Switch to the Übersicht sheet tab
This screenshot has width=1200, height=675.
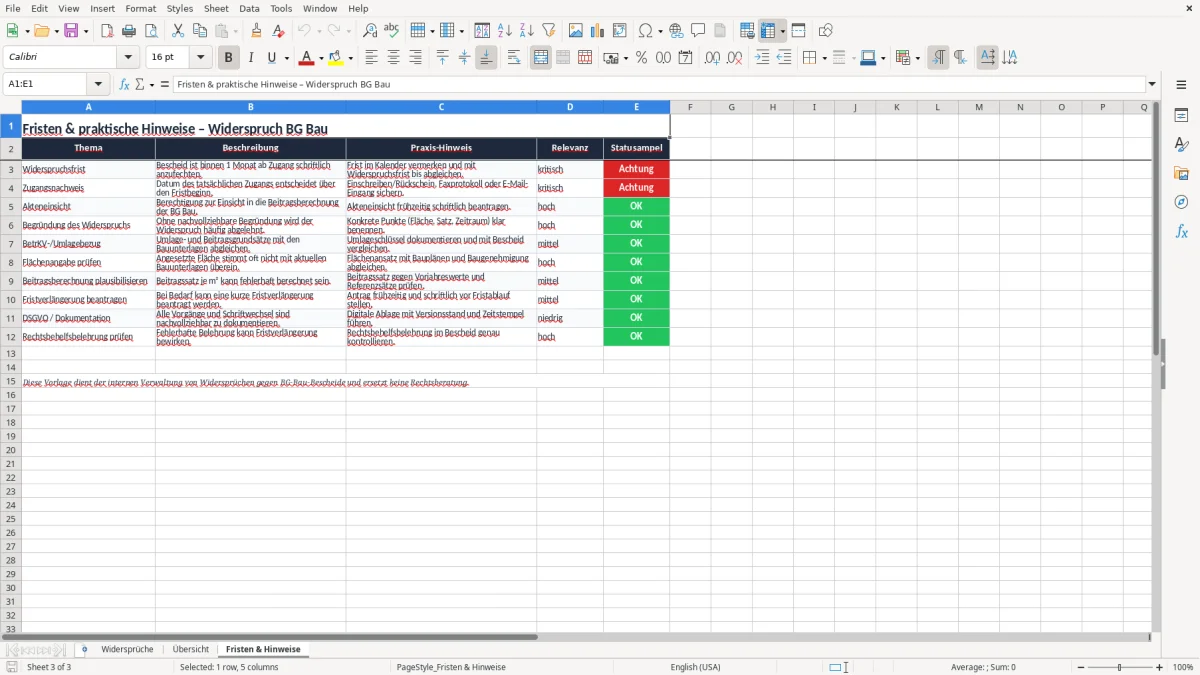tap(191, 649)
